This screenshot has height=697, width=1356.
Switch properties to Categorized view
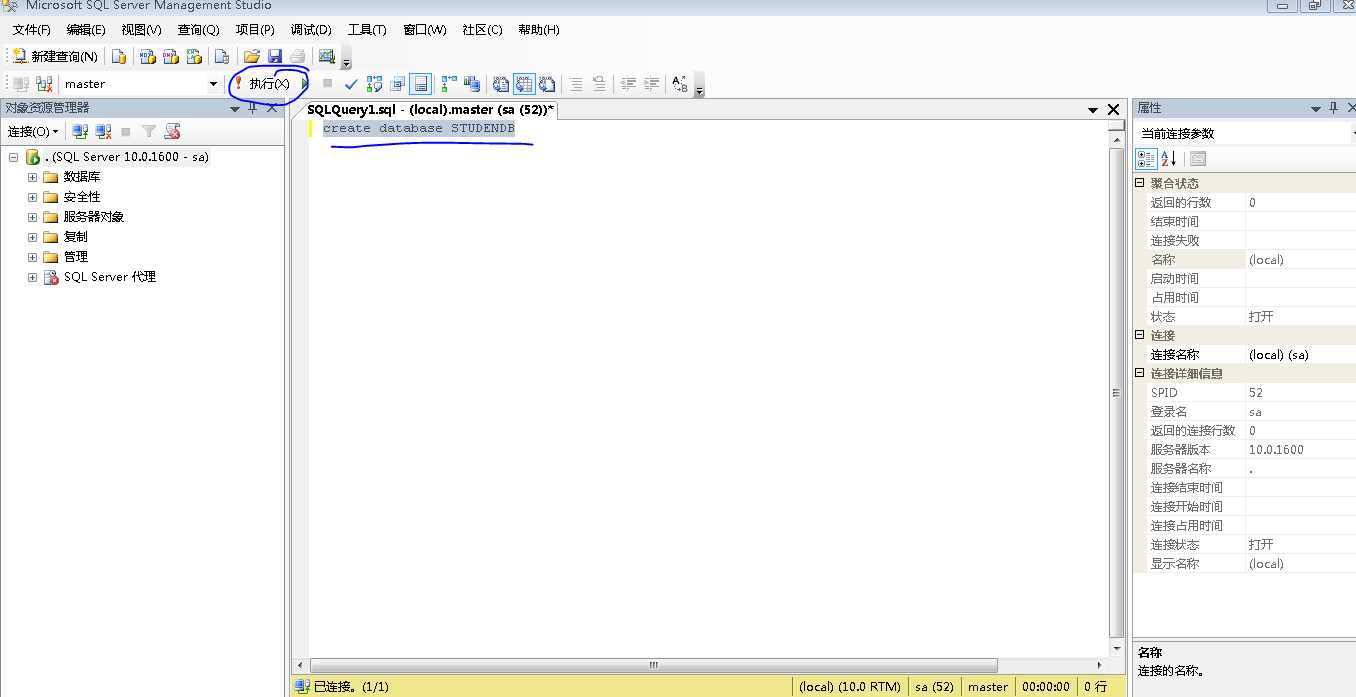[x=1147, y=159]
